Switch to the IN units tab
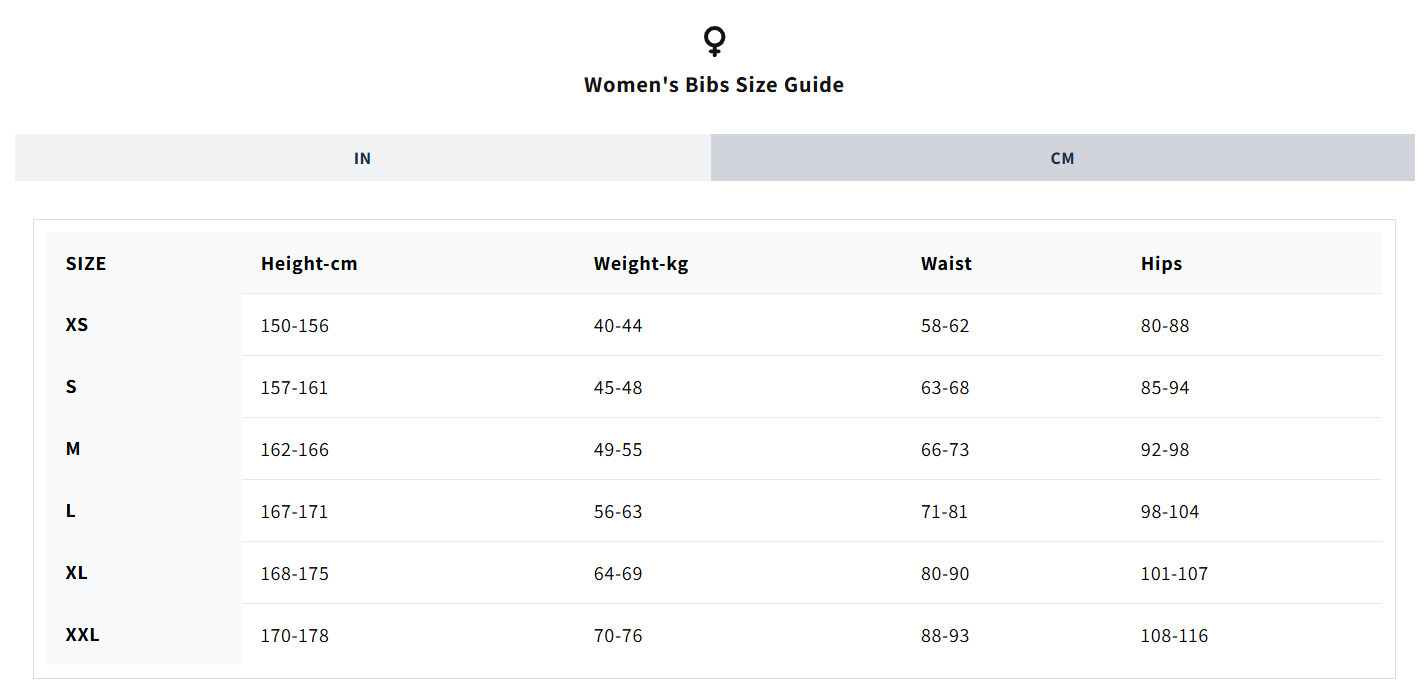Viewport: 1425px width, 692px height. [363, 158]
